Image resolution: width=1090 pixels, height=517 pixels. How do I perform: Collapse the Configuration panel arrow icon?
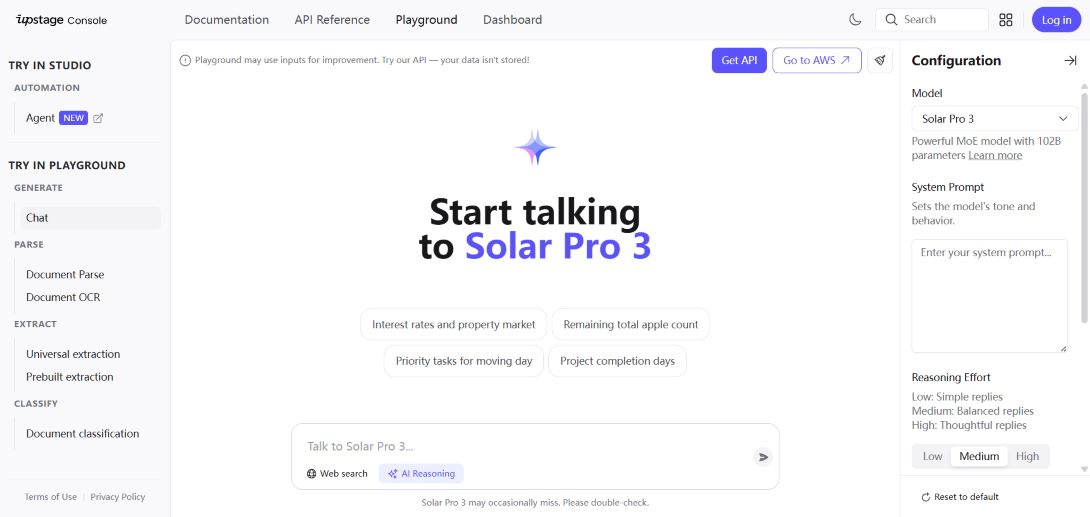coord(1070,60)
